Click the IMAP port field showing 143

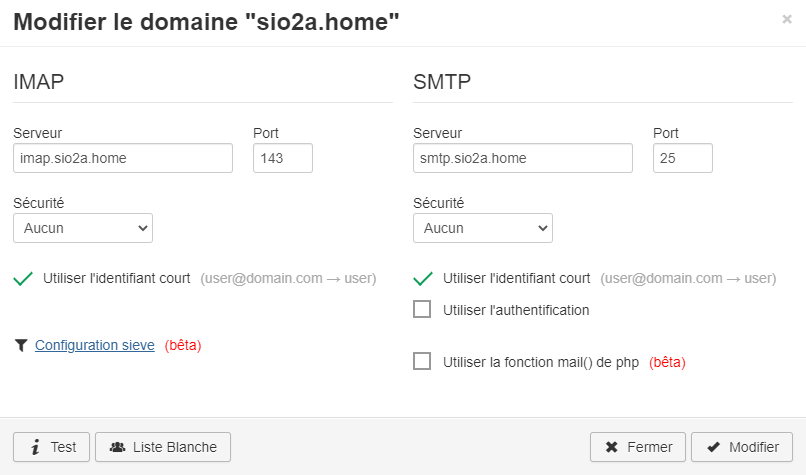click(x=283, y=158)
